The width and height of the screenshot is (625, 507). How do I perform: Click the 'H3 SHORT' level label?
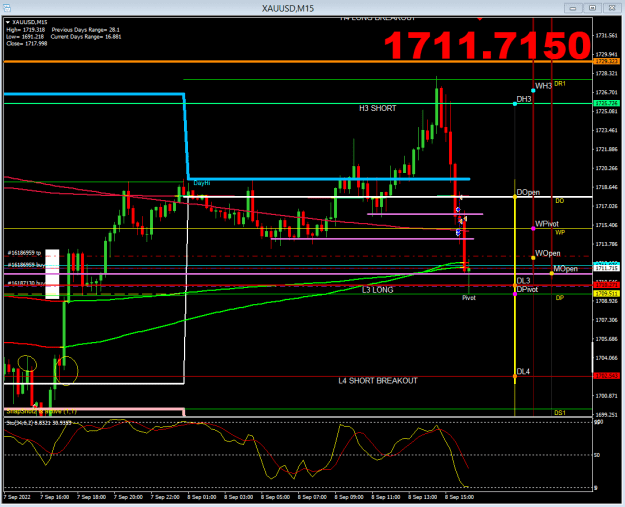point(377,108)
